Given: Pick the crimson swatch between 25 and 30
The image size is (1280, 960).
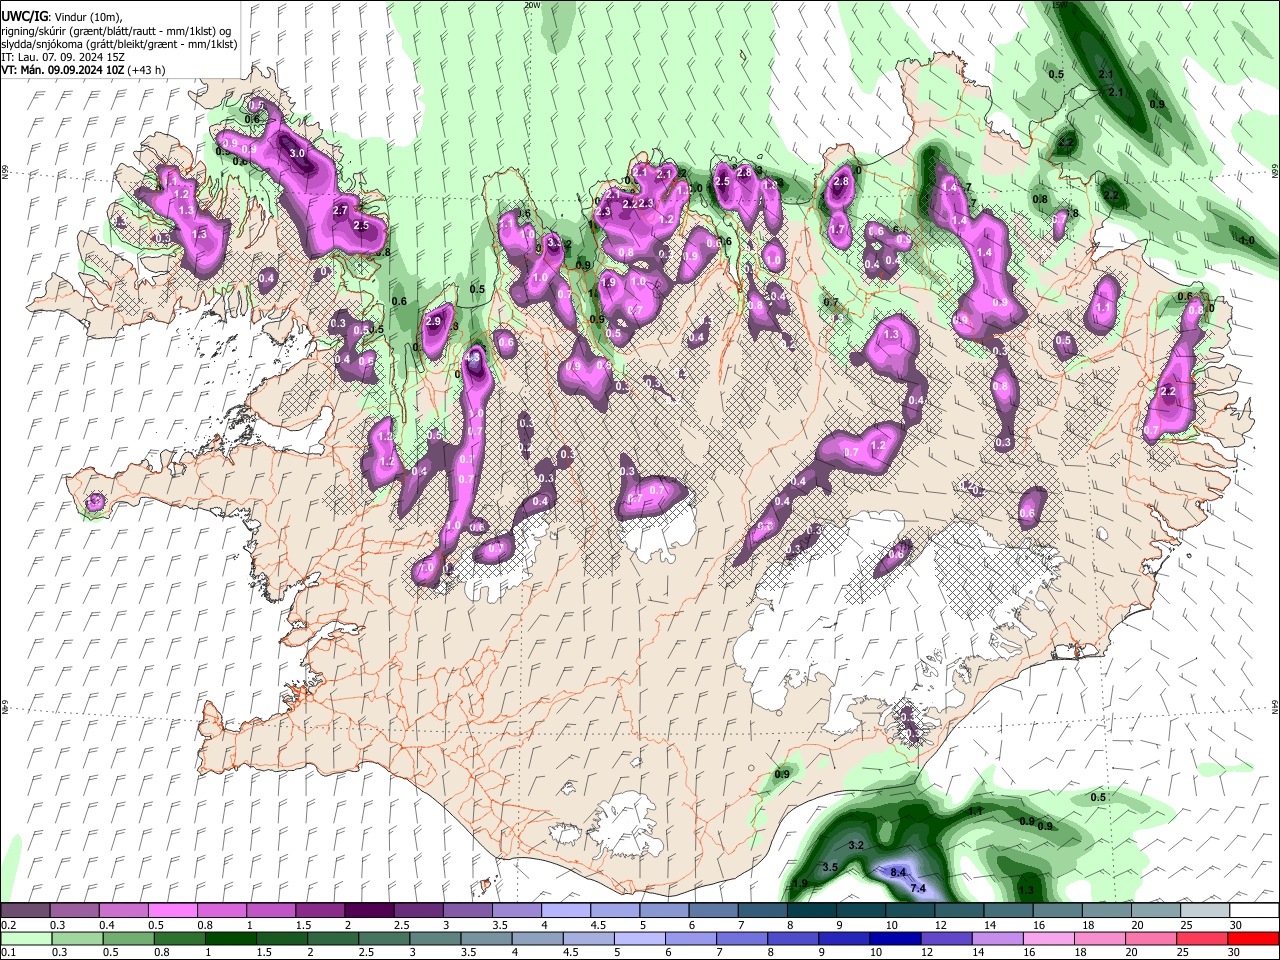Looking at the screenshot, I should [x=1202, y=938].
